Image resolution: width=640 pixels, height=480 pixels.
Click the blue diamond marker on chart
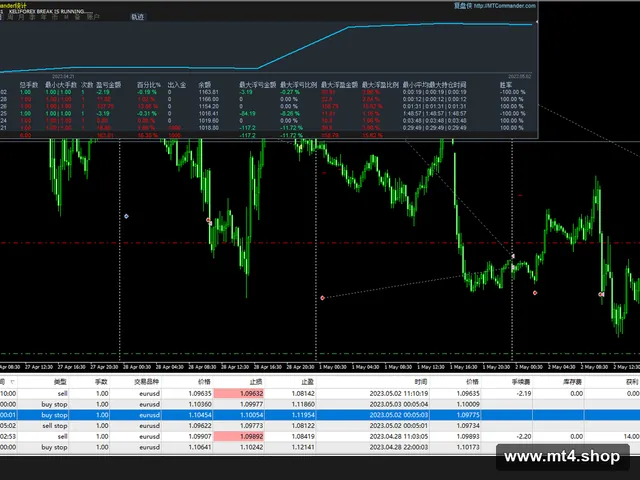click(x=127, y=216)
